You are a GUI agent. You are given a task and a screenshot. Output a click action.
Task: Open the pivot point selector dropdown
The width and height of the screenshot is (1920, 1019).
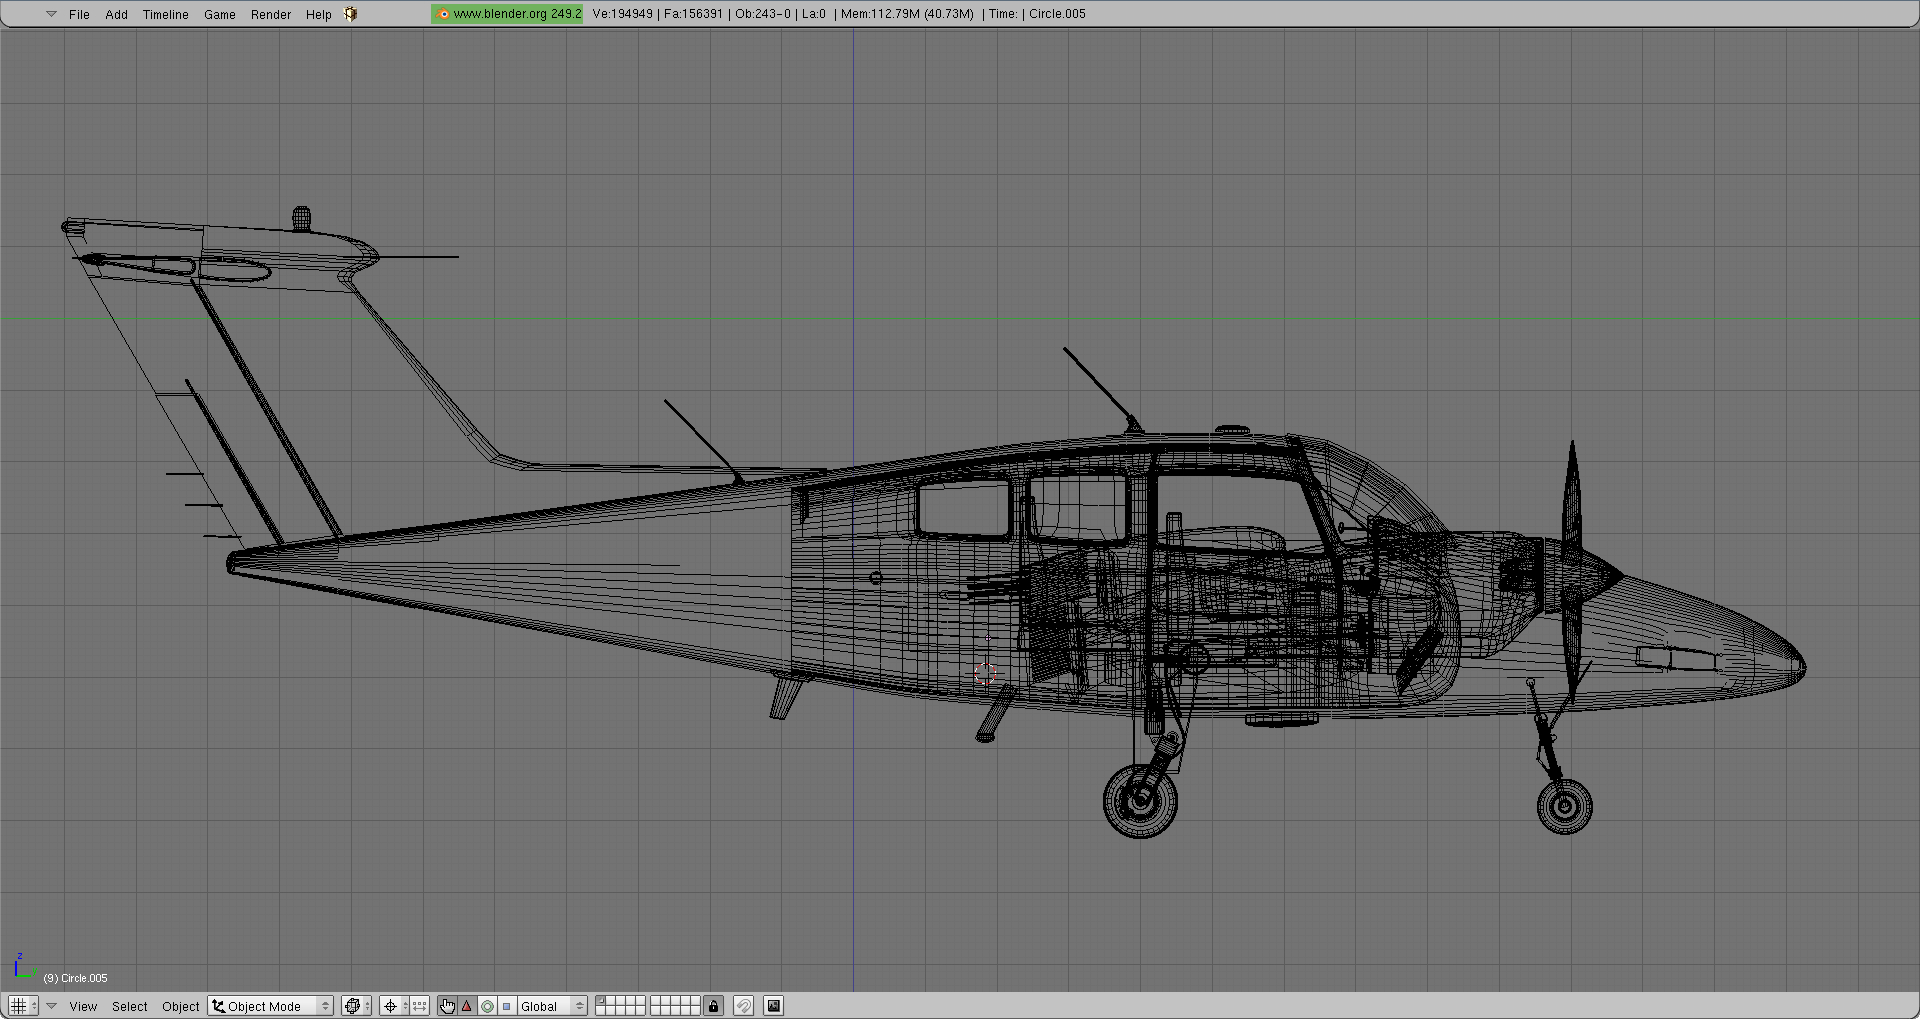tap(391, 1005)
